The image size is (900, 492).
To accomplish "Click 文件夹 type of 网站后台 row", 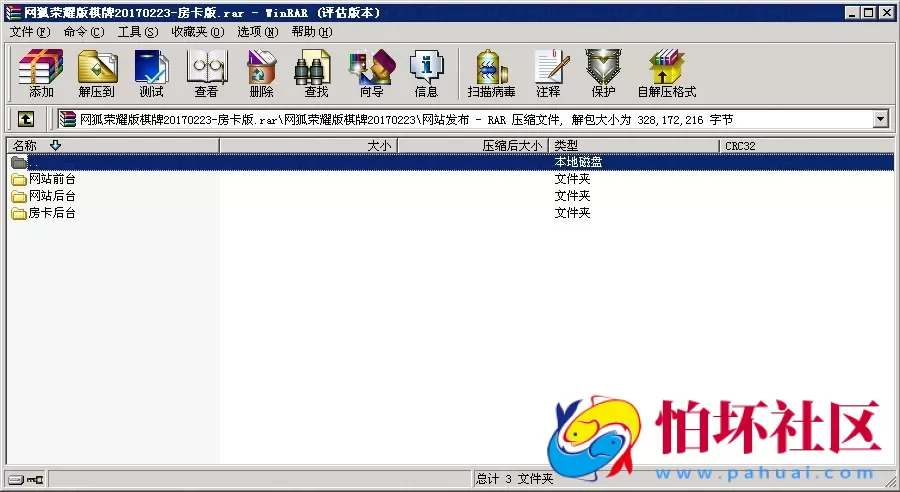I will pos(572,196).
